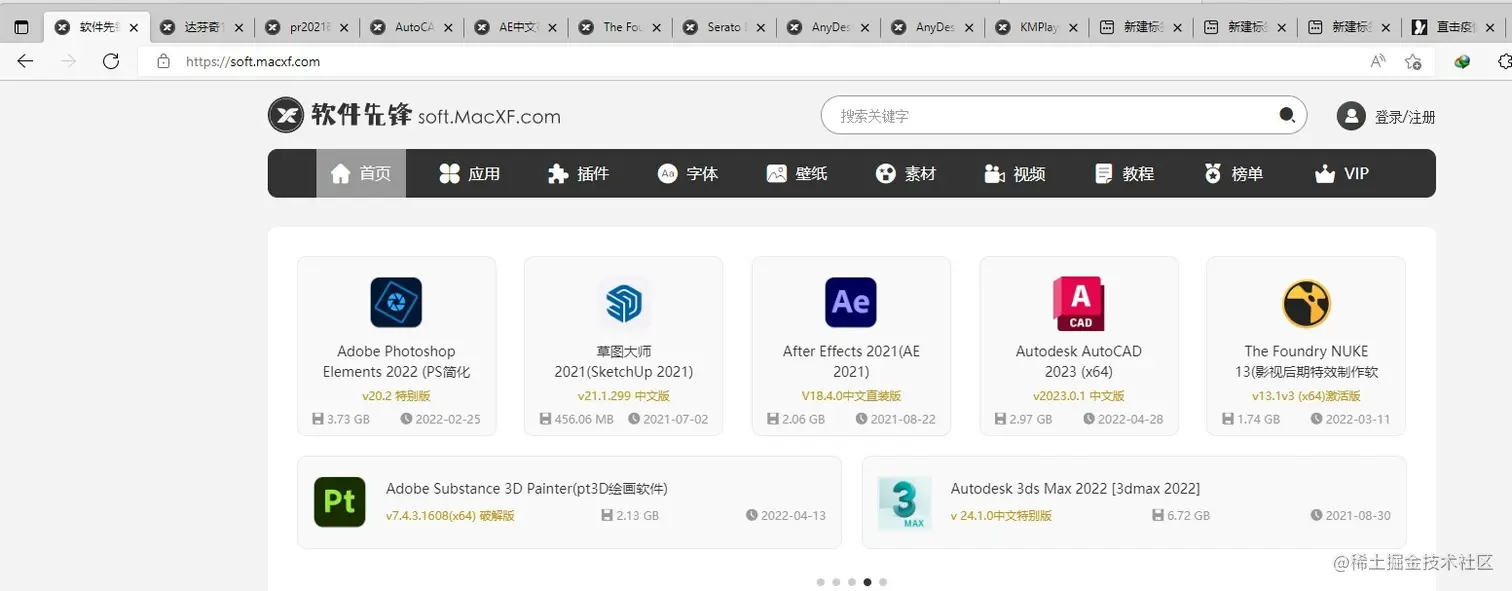Open Adobe Photoshop Elements 2022 title link

pos(396,361)
